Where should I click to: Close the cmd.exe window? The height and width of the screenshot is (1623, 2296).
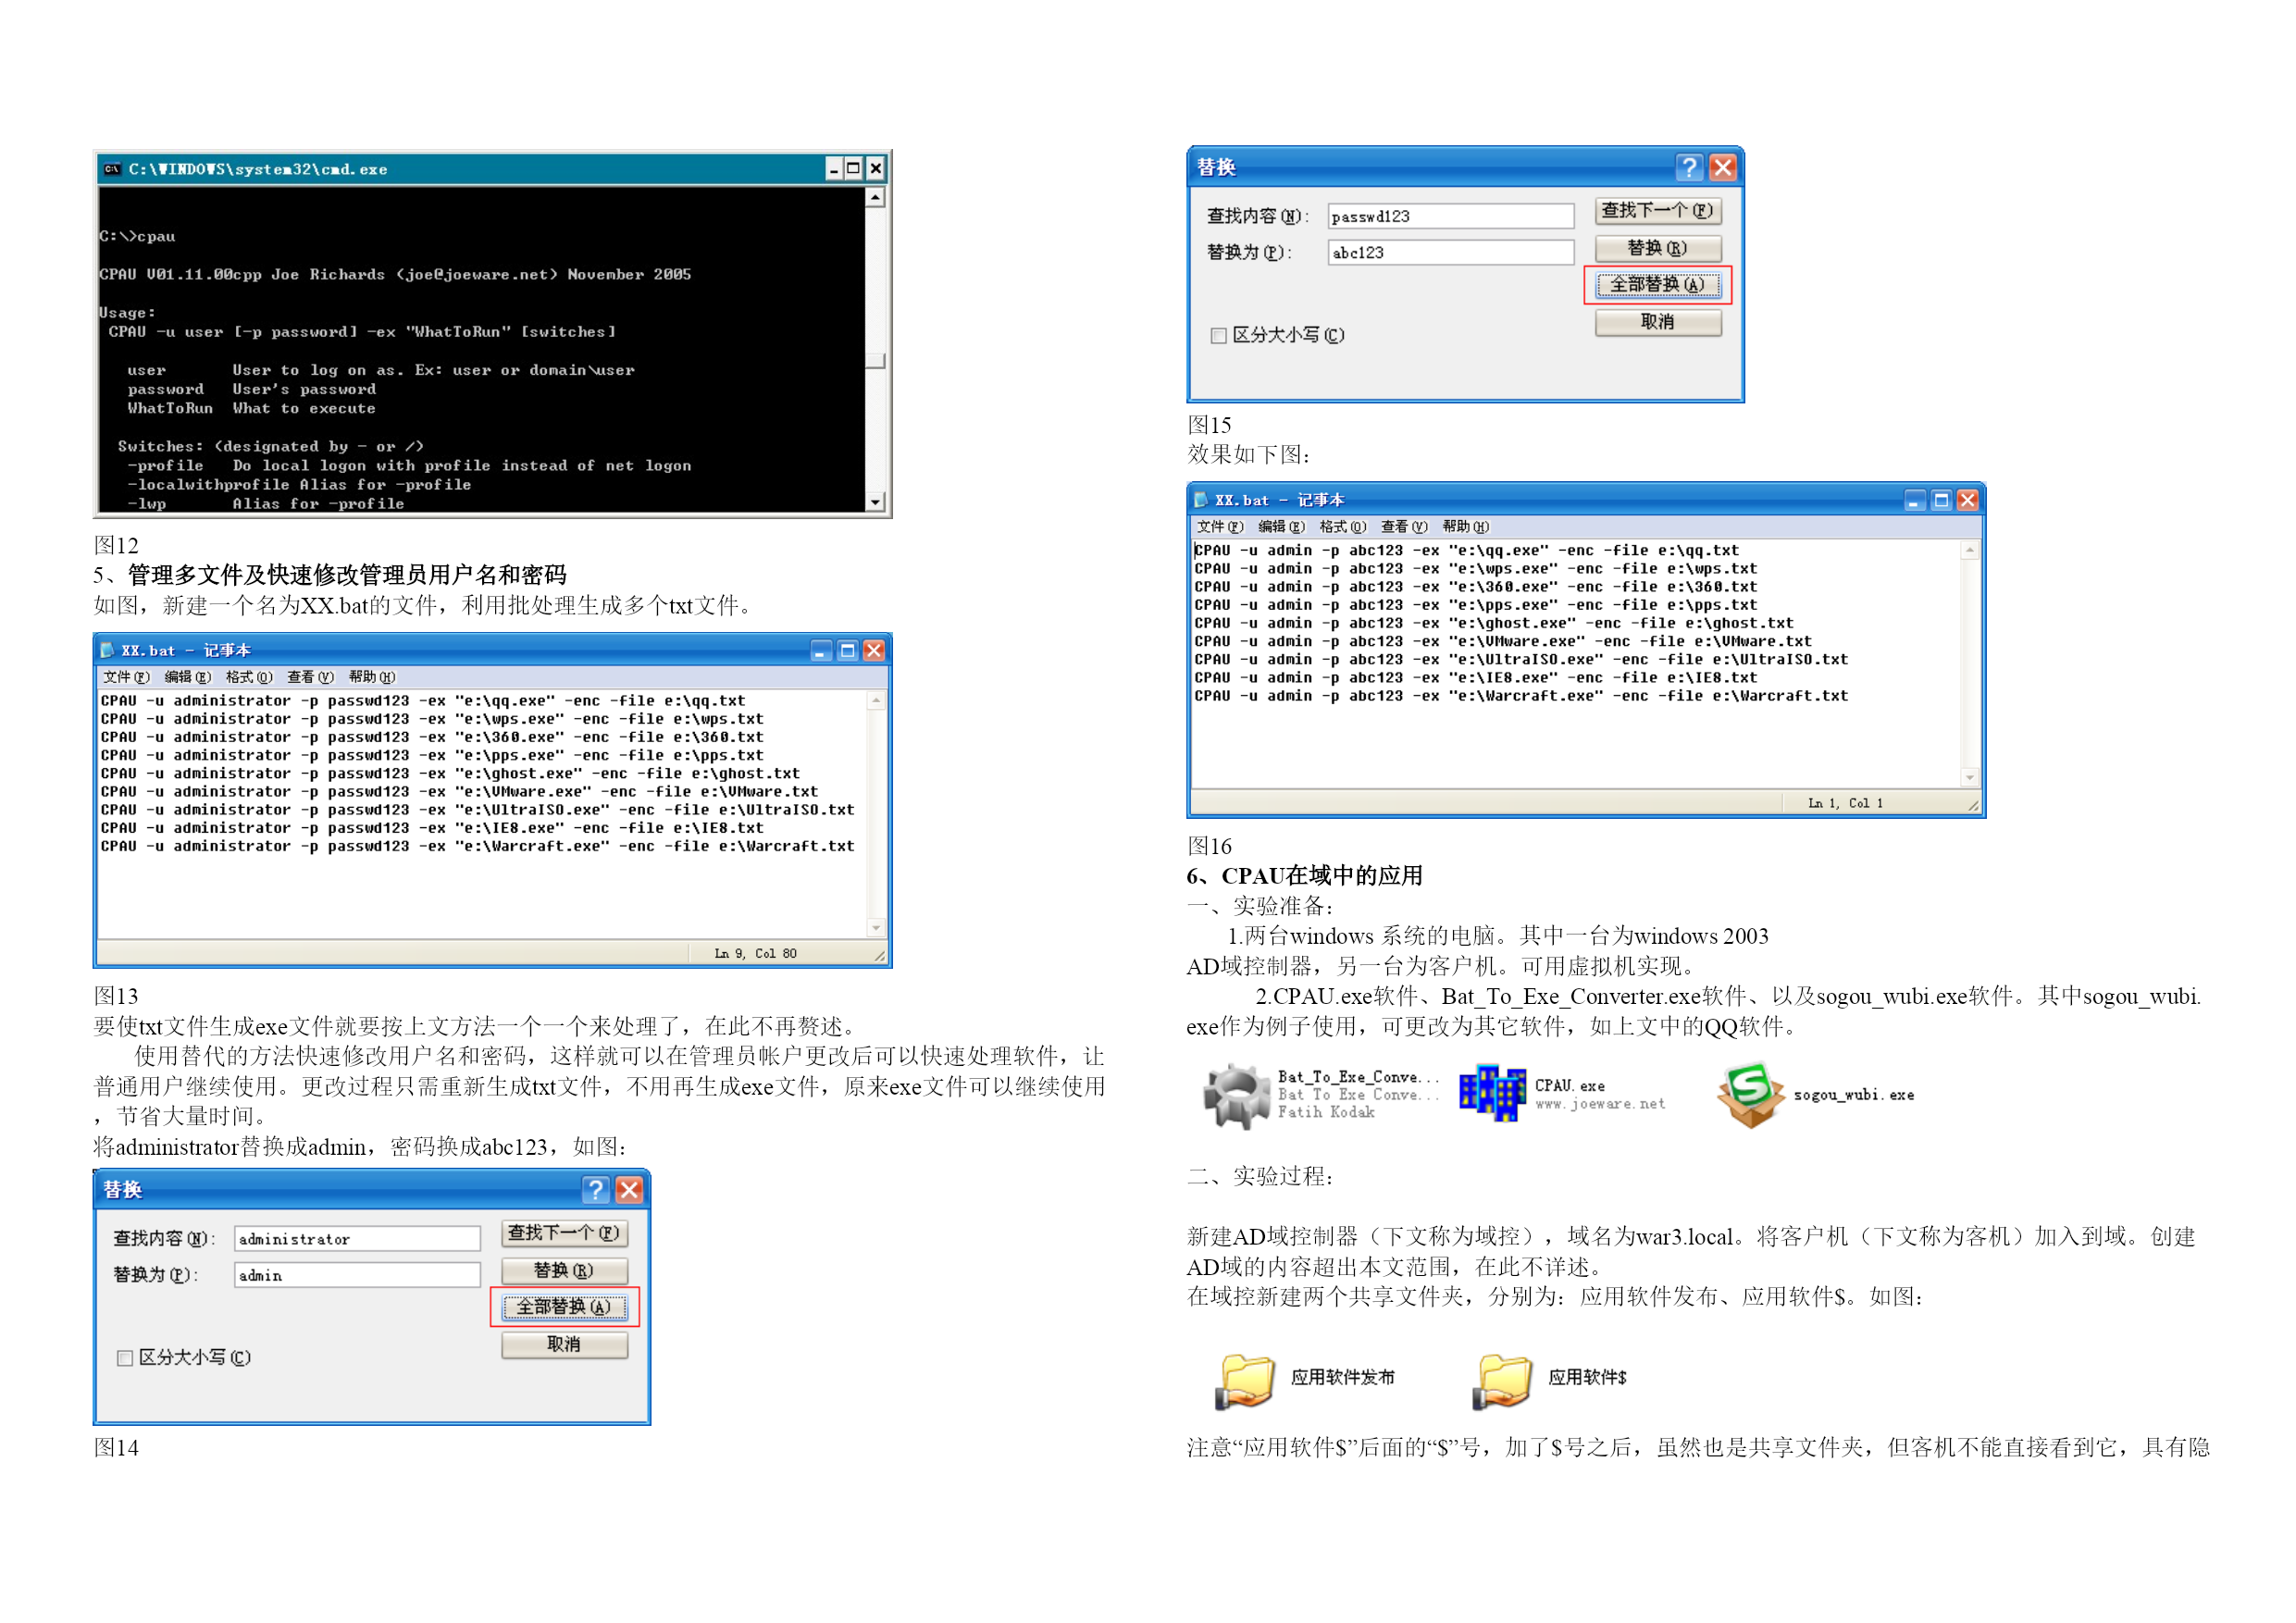(875, 168)
